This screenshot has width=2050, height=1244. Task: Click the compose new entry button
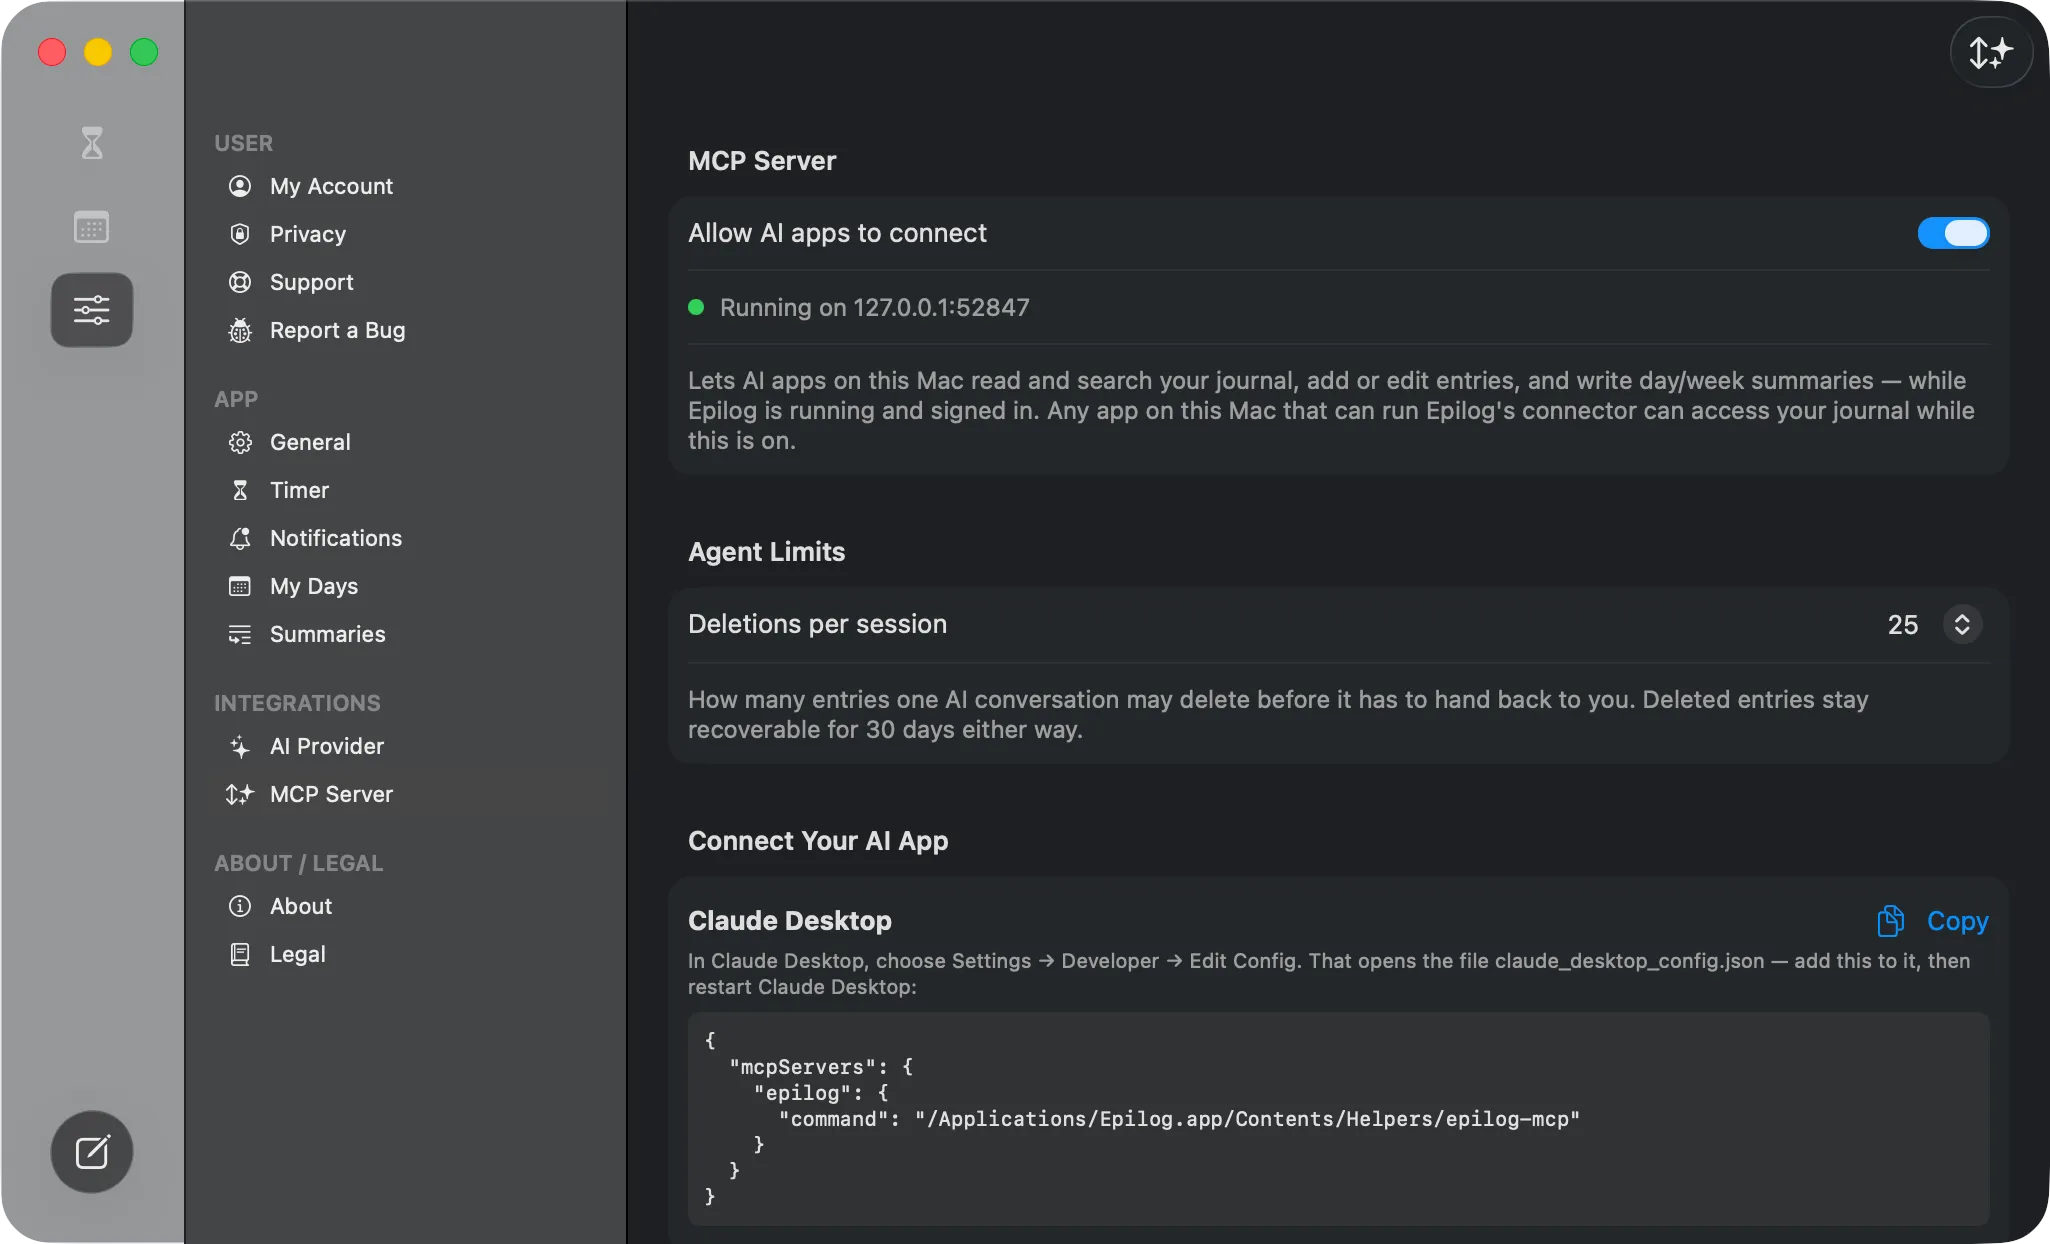[92, 1152]
